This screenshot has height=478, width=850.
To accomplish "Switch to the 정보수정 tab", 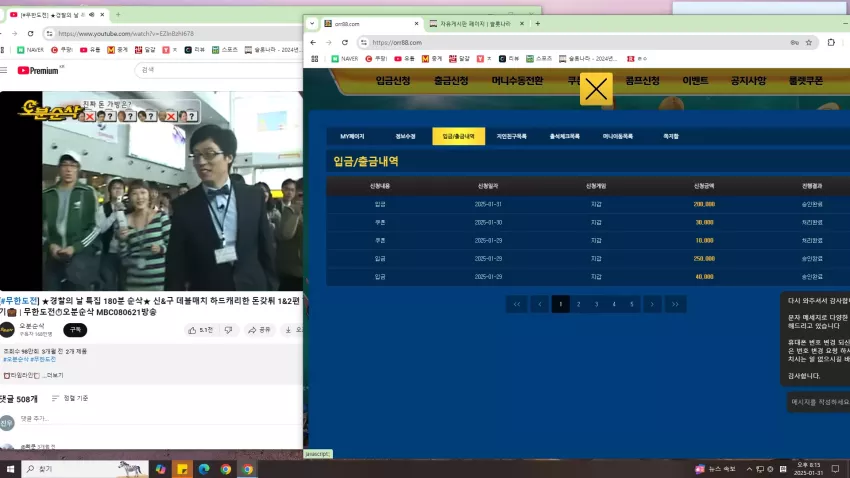I will point(405,137).
